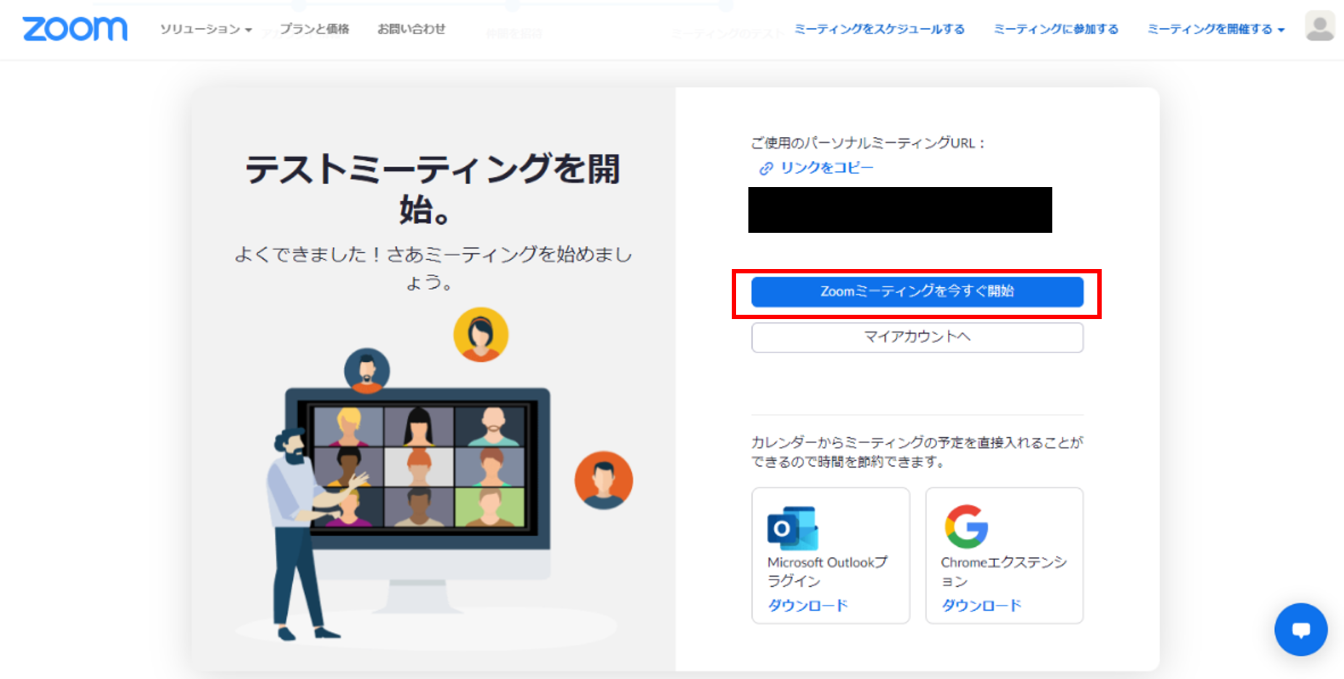Download the Chrome extension
Screen dimensions: 1344x679
(x=982, y=605)
